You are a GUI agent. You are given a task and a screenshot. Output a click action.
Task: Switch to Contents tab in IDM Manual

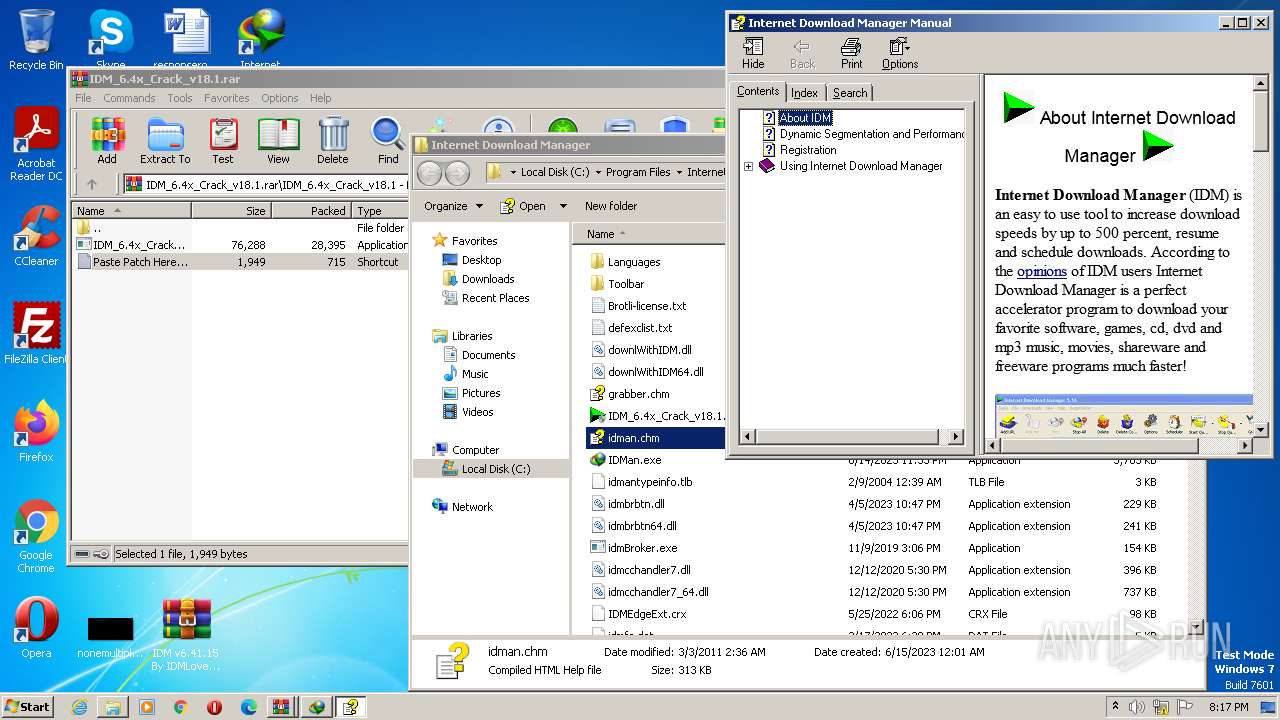[x=758, y=91]
